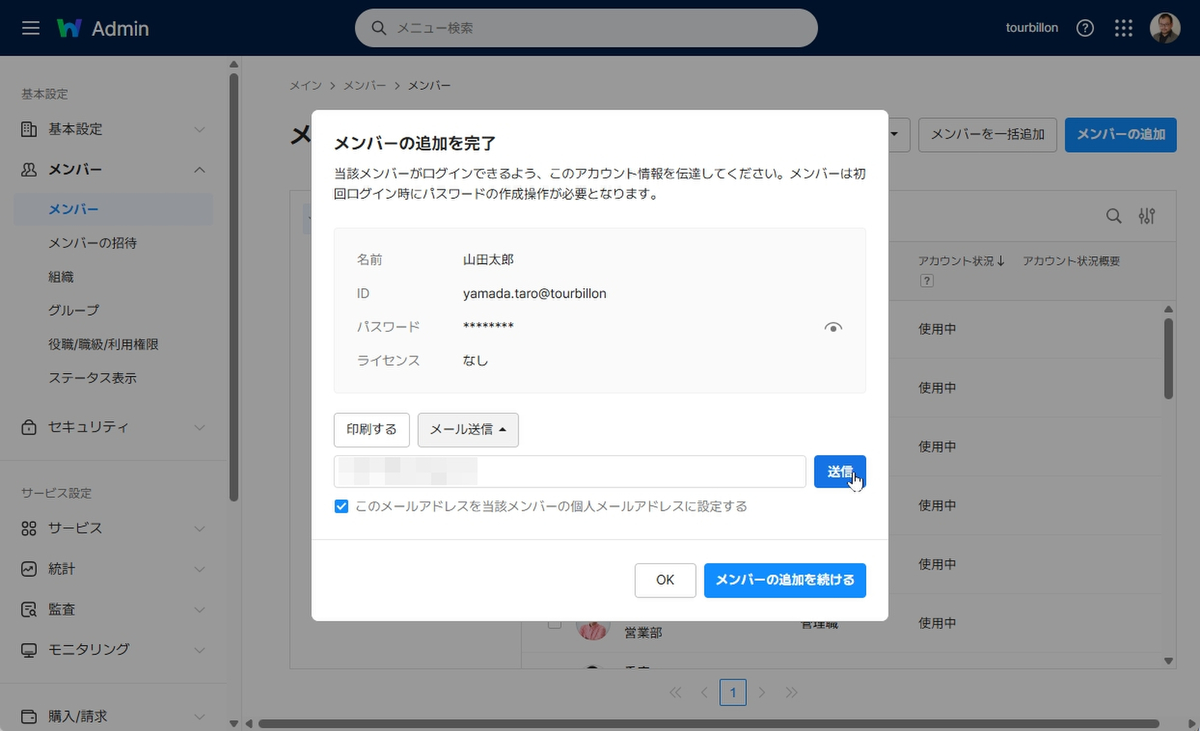Expand the 基本設定 section chevron

pos(199,129)
